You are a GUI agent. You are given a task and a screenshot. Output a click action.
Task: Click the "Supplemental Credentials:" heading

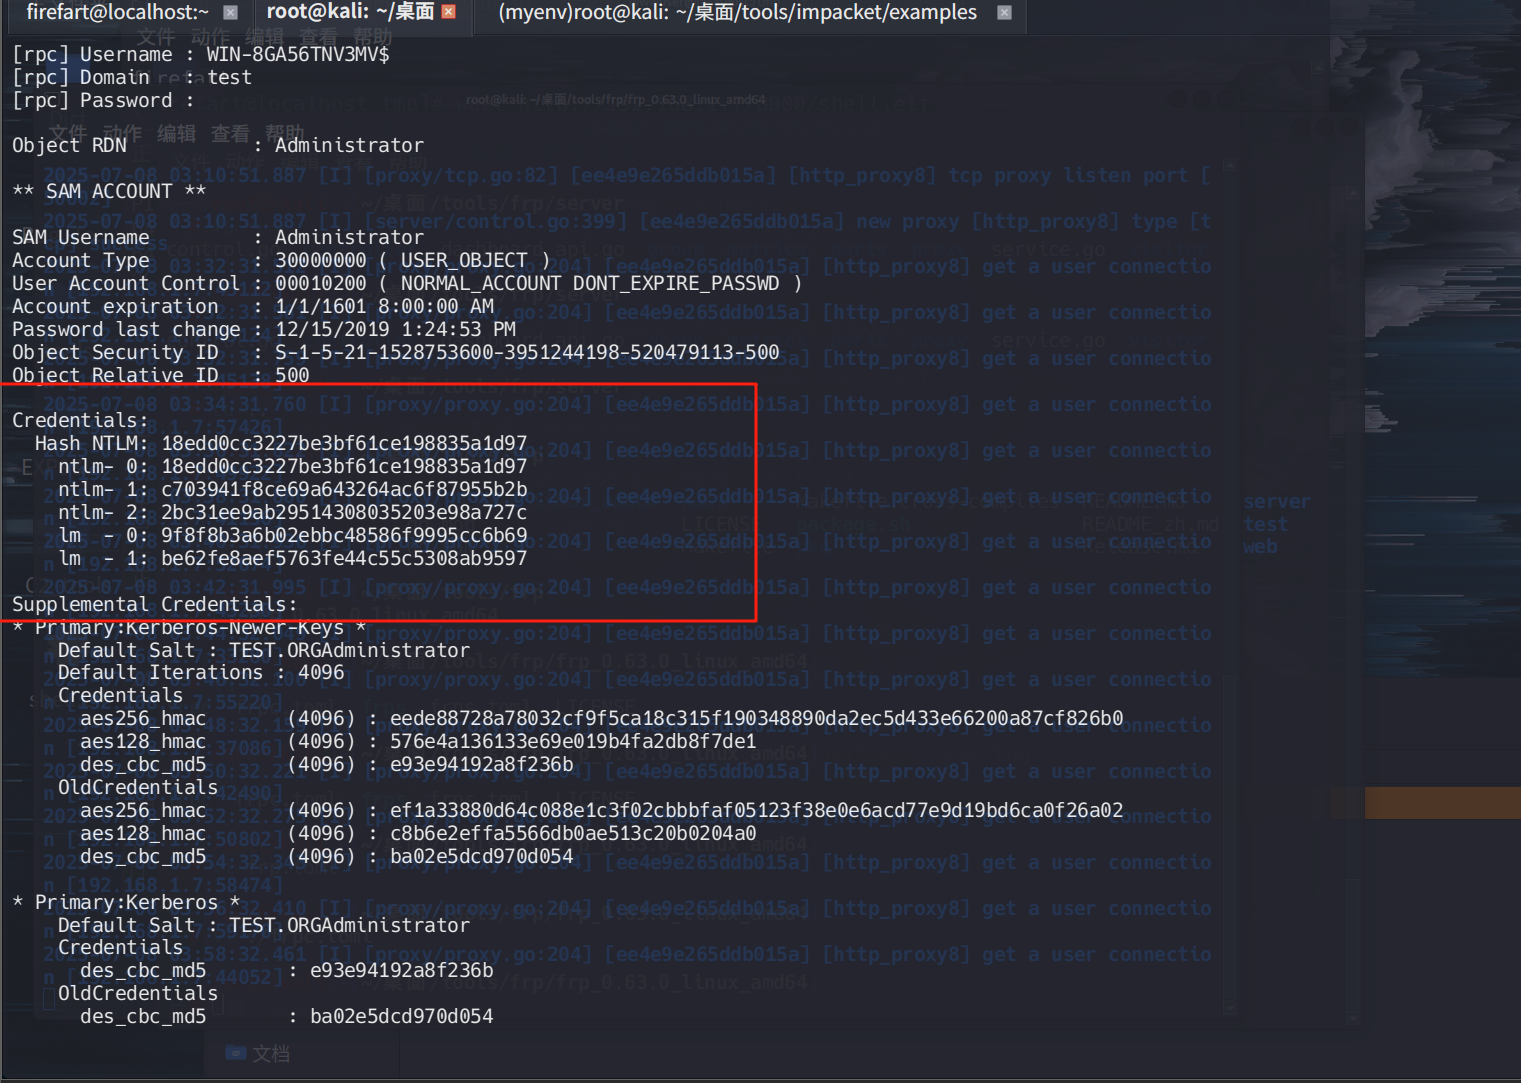click(155, 604)
